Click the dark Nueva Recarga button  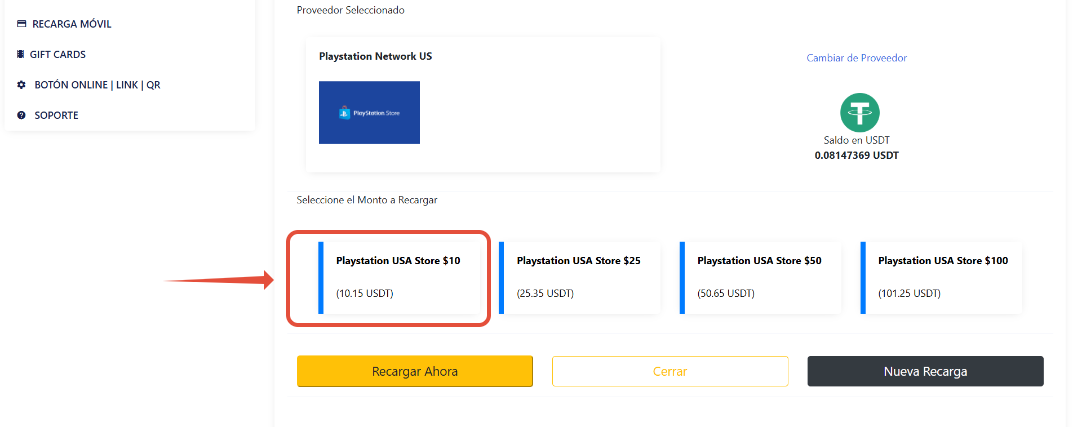[925, 372]
